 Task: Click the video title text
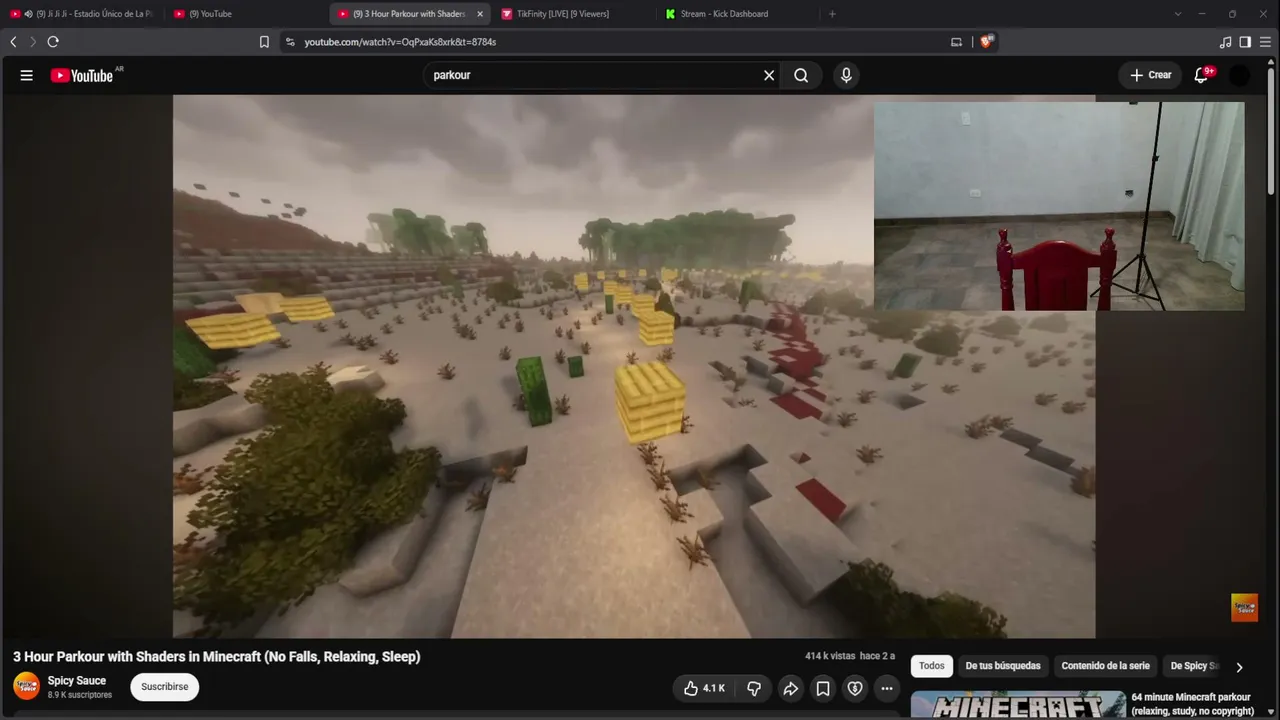point(217,657)
